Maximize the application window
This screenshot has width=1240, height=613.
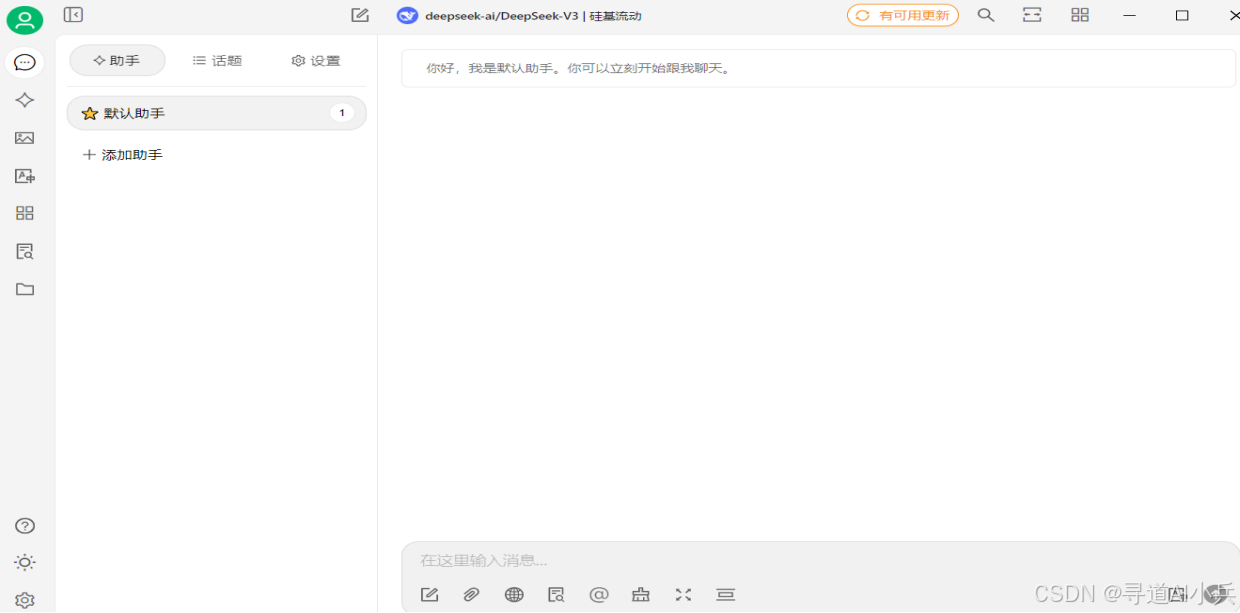[x=1182, y=15]
